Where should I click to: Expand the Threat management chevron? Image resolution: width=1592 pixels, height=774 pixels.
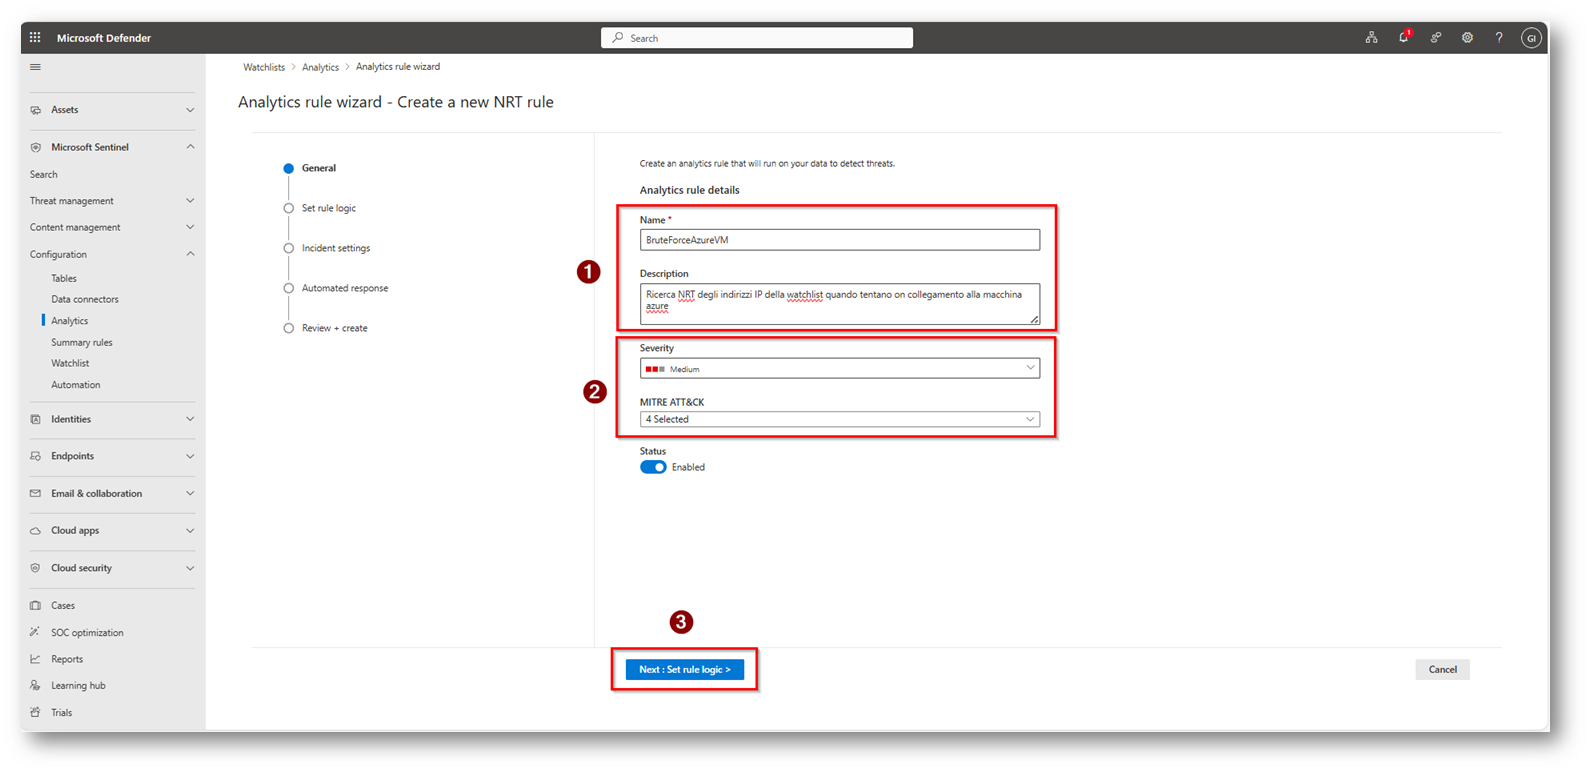(190, 201)
